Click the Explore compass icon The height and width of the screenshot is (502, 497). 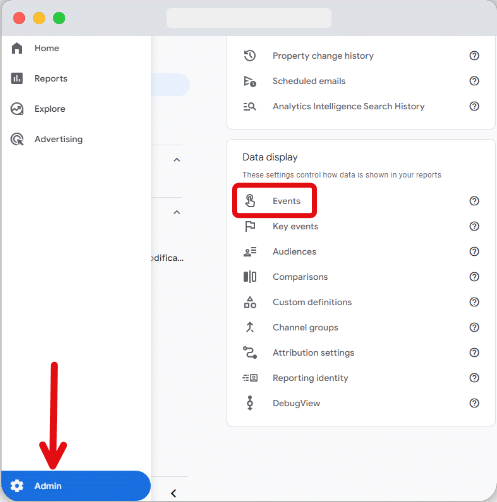(x=17, y=109)
